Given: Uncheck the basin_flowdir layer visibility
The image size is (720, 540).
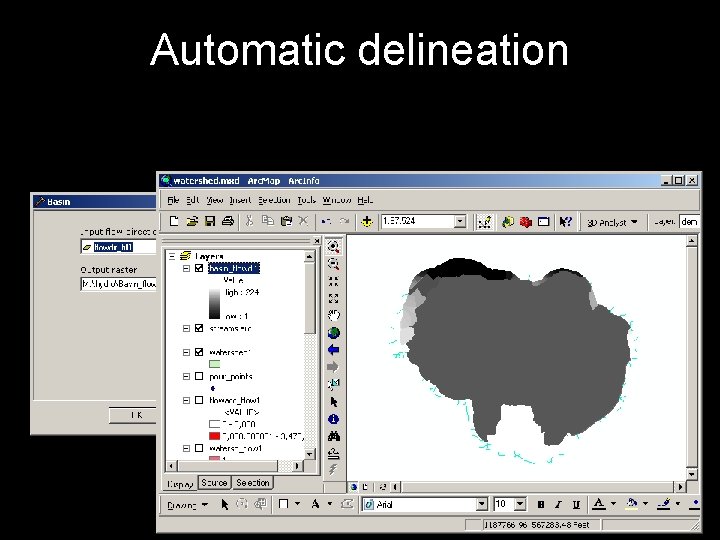Looking at the screenshot, I should click(199, 268).
